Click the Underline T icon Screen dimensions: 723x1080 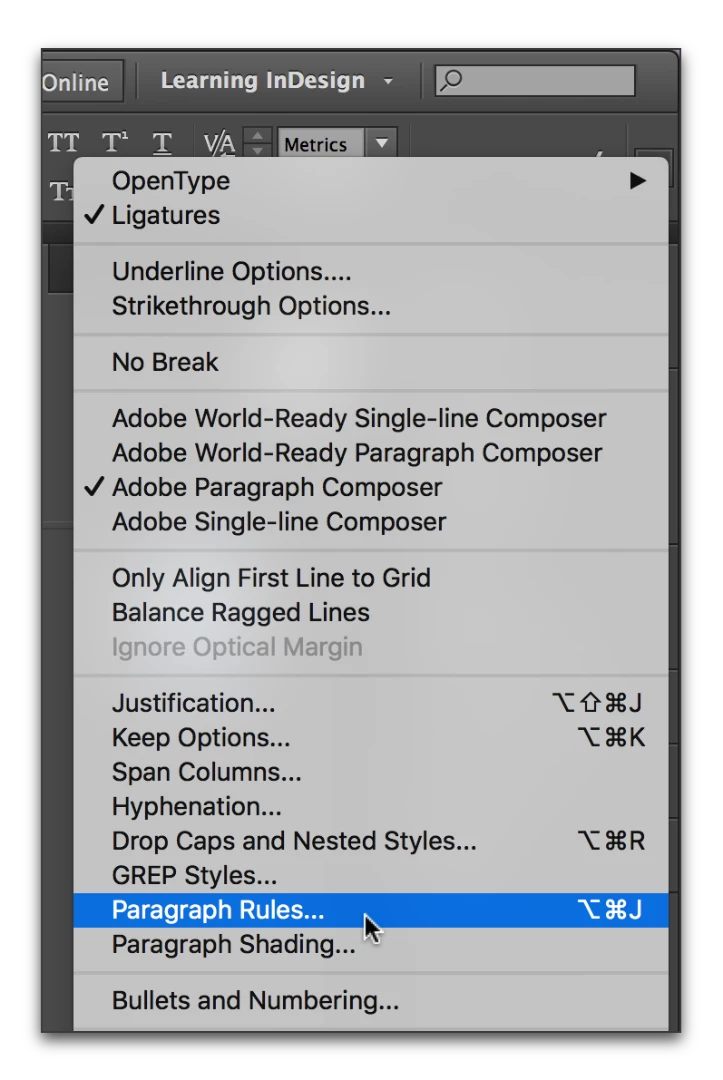[x=162, y=143]
